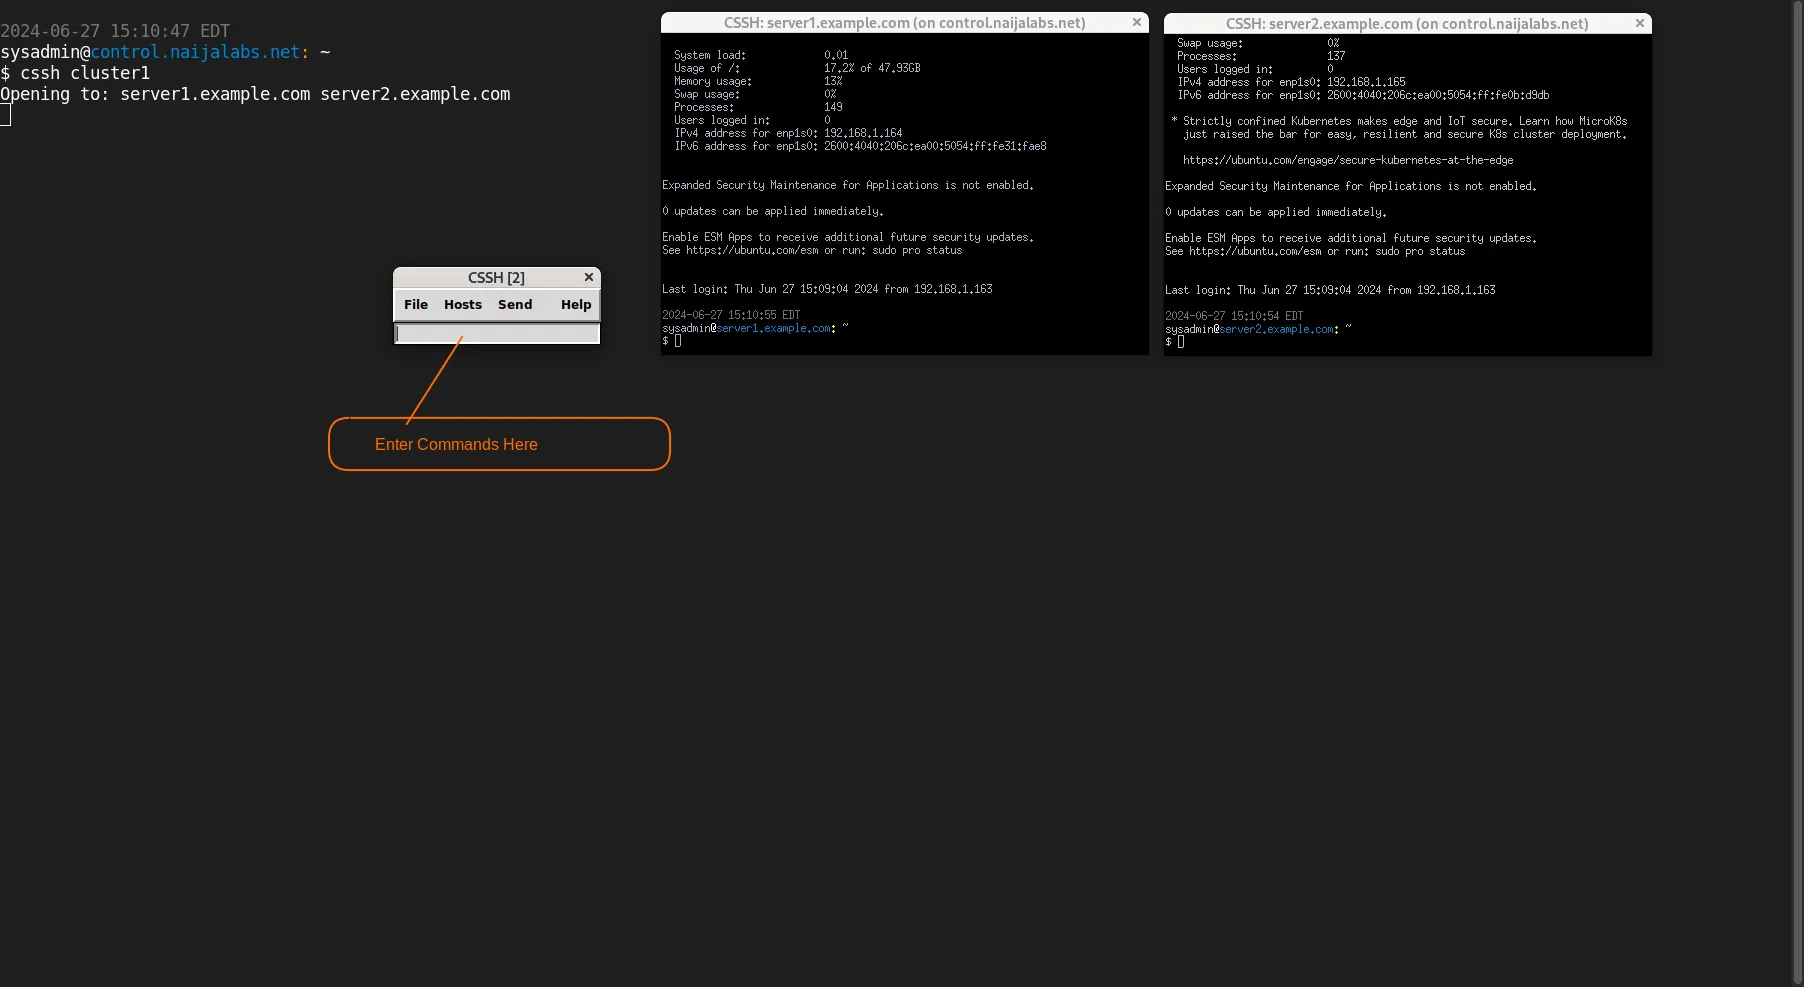Click 'Processes: 137' line in server2
The image size is (1804, 987).
click(1261, 56)
